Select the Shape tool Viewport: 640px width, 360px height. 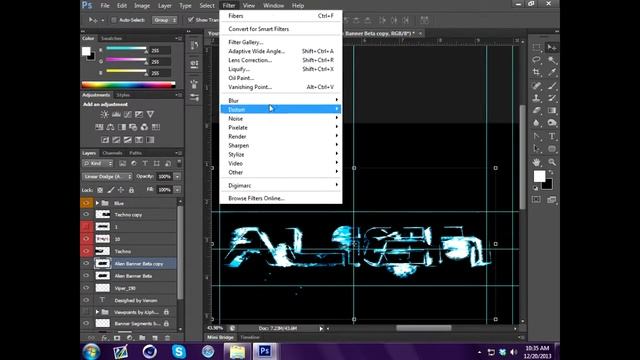coord(552,149)
